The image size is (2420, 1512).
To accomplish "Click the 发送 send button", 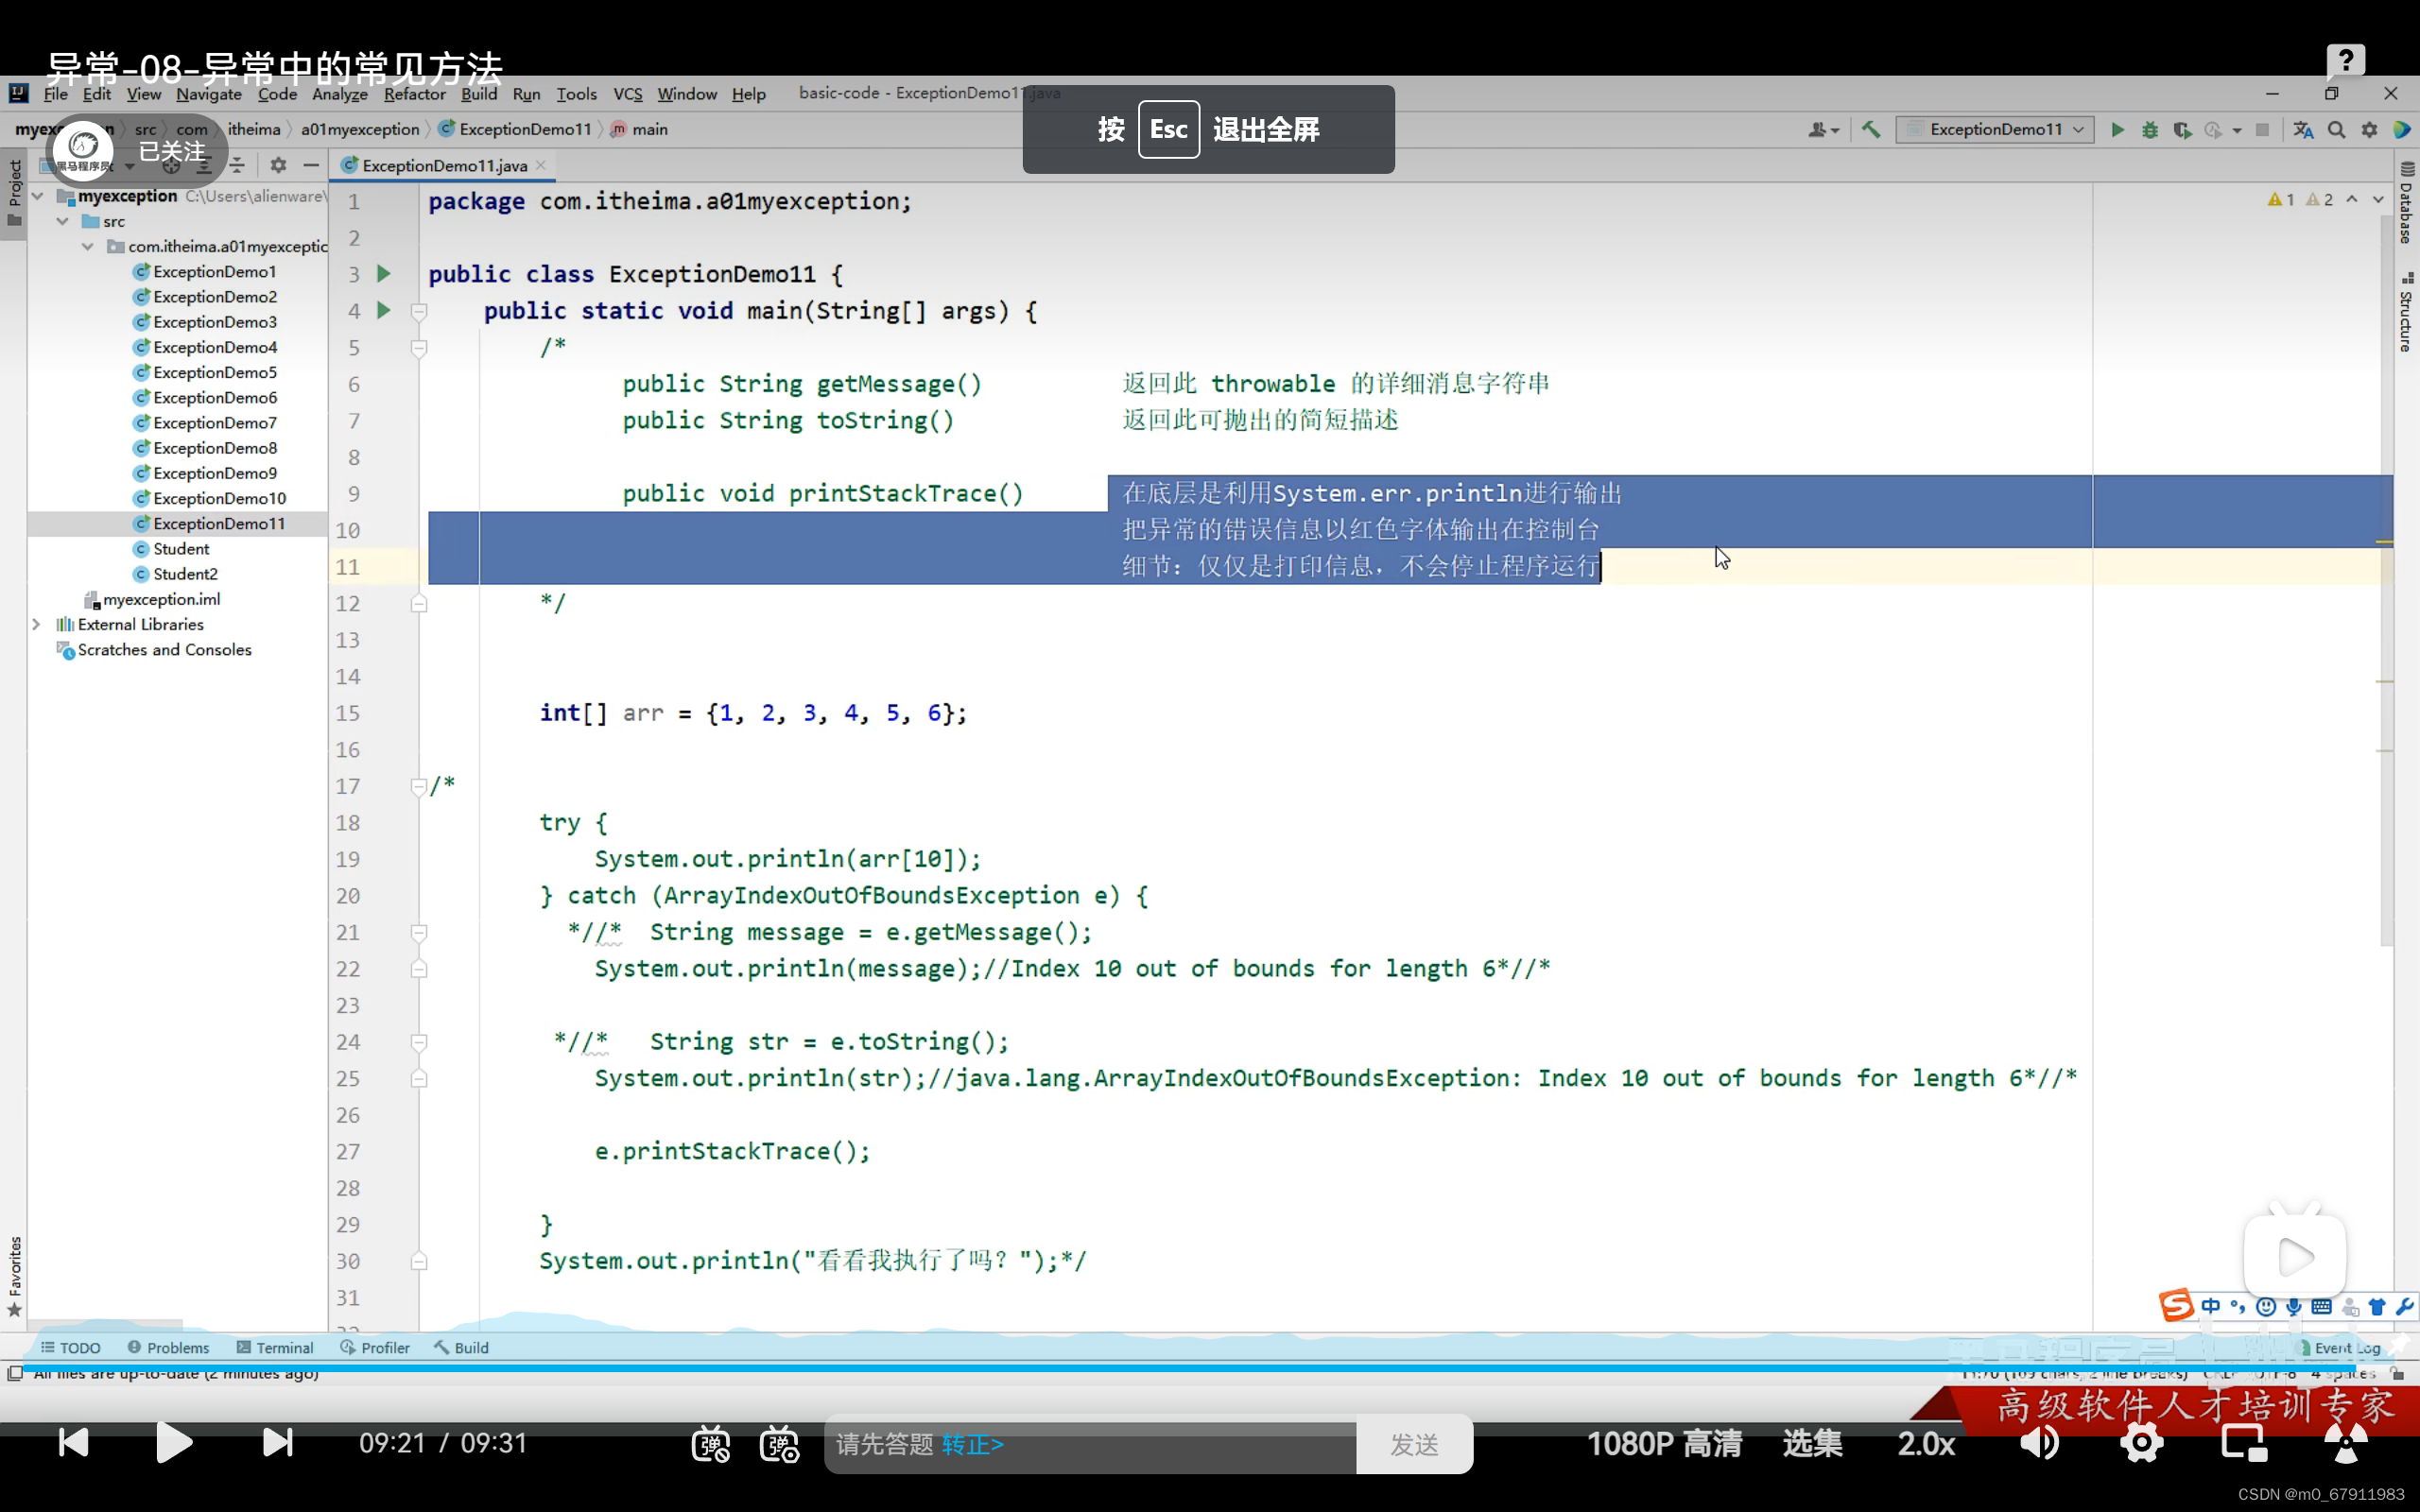I will 1414,1444.
